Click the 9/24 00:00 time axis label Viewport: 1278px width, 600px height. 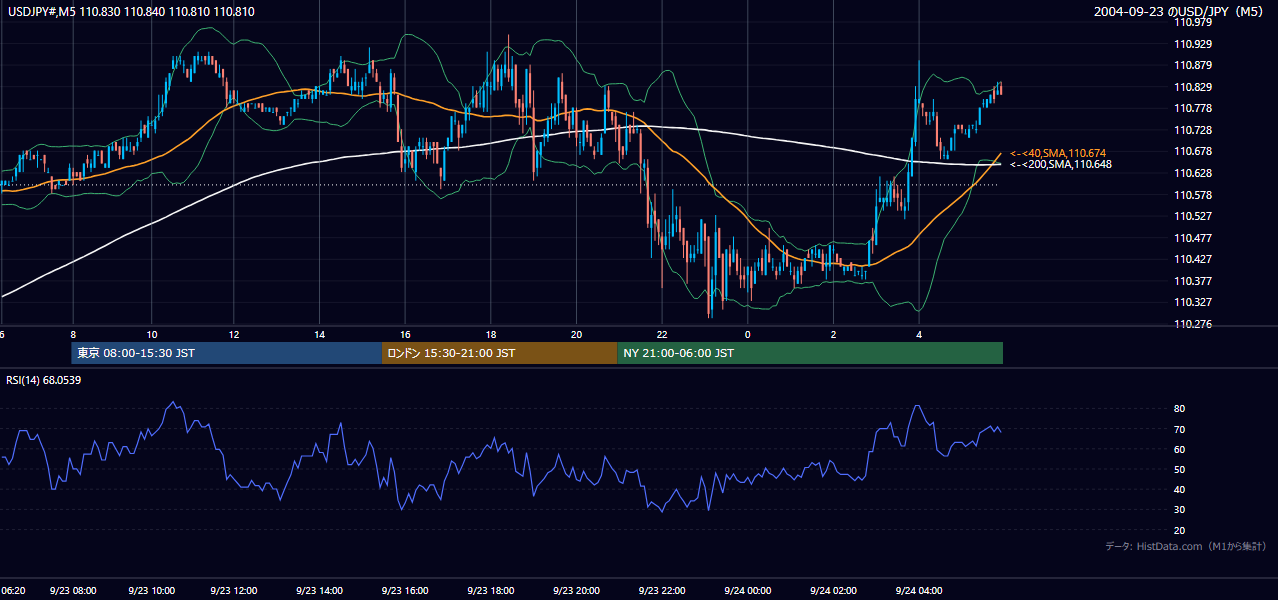pyautogui.click(x=748, y=591)
